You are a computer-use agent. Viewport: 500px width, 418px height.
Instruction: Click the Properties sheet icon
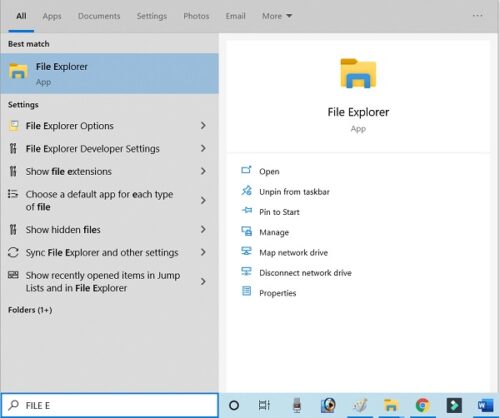247,291
